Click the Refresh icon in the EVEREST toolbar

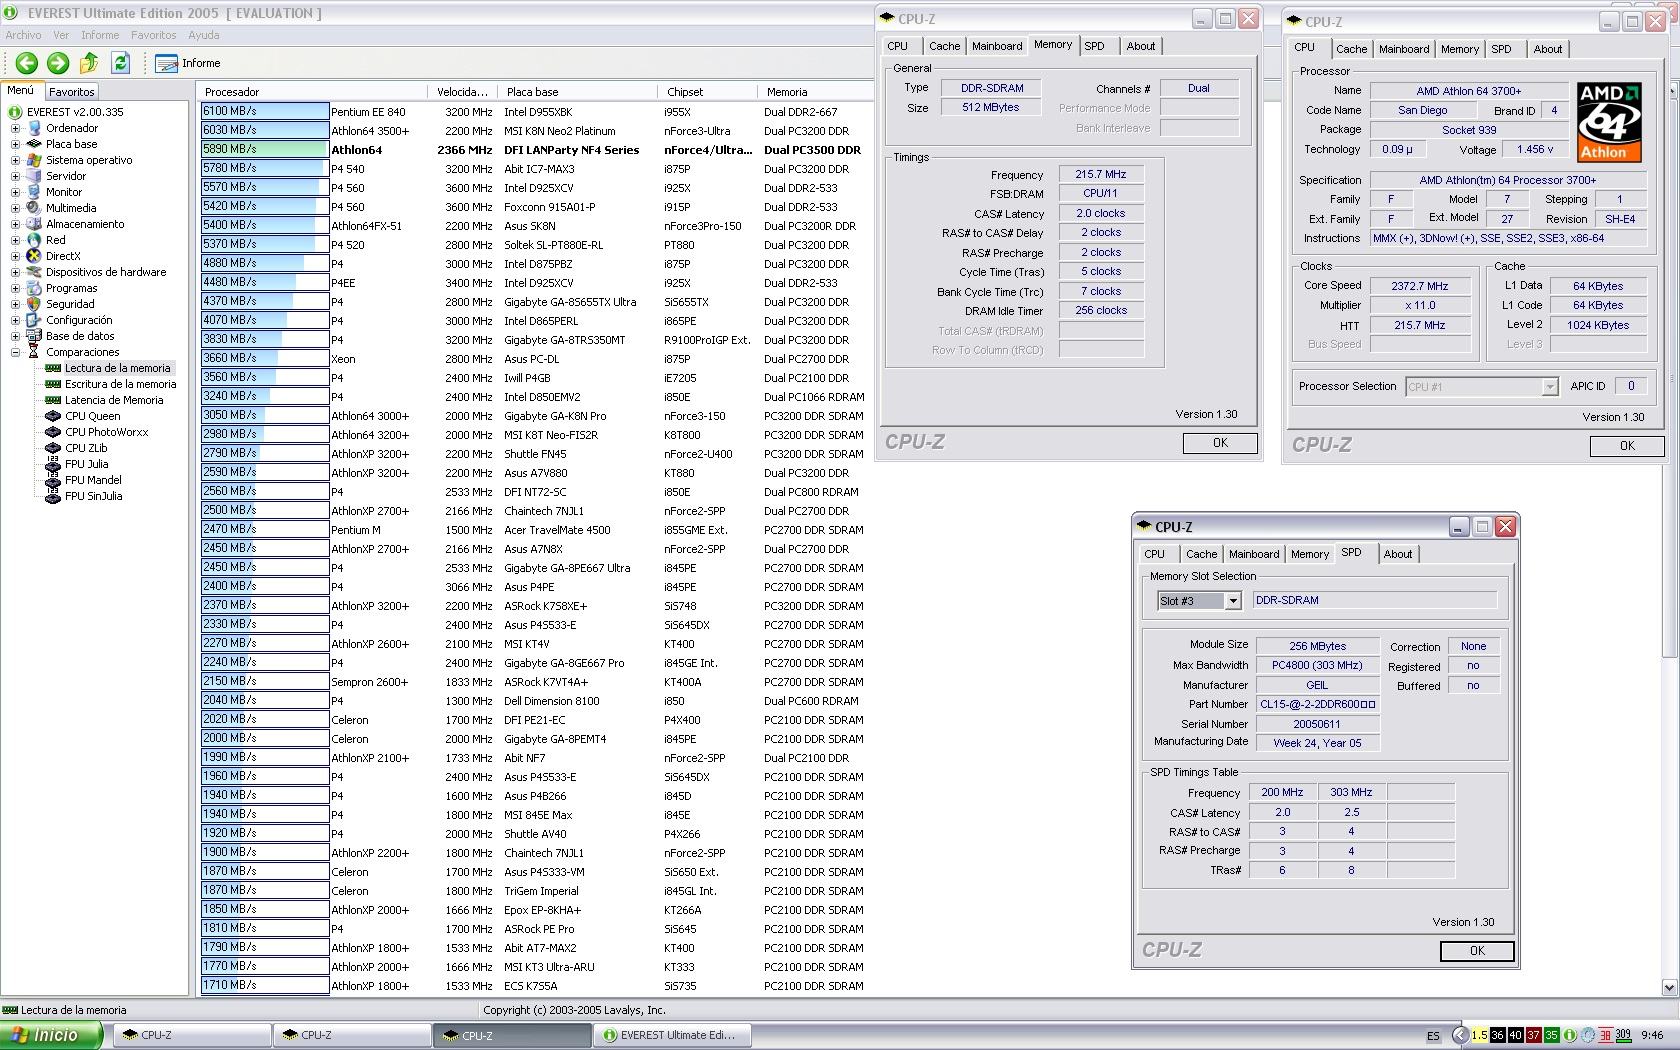tap(121, 63)
